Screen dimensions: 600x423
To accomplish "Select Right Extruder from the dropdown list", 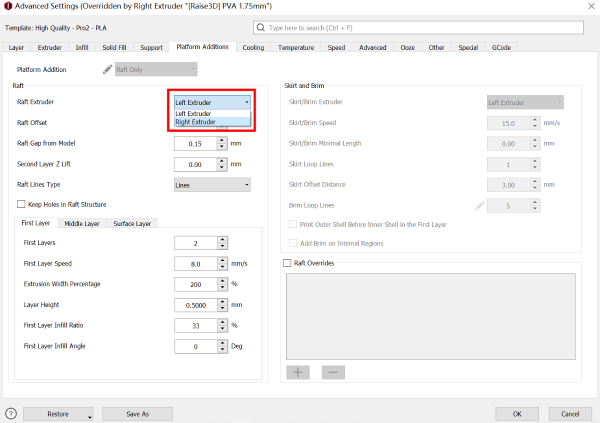I will [x=194, y=122].
